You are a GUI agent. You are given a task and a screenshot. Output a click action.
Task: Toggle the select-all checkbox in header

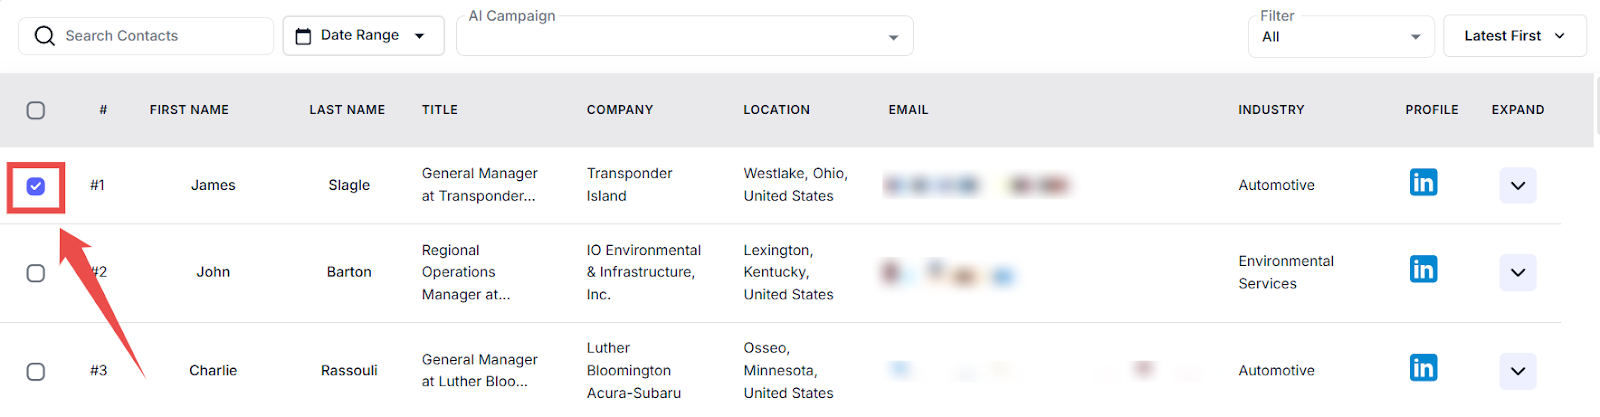[36, 110]
